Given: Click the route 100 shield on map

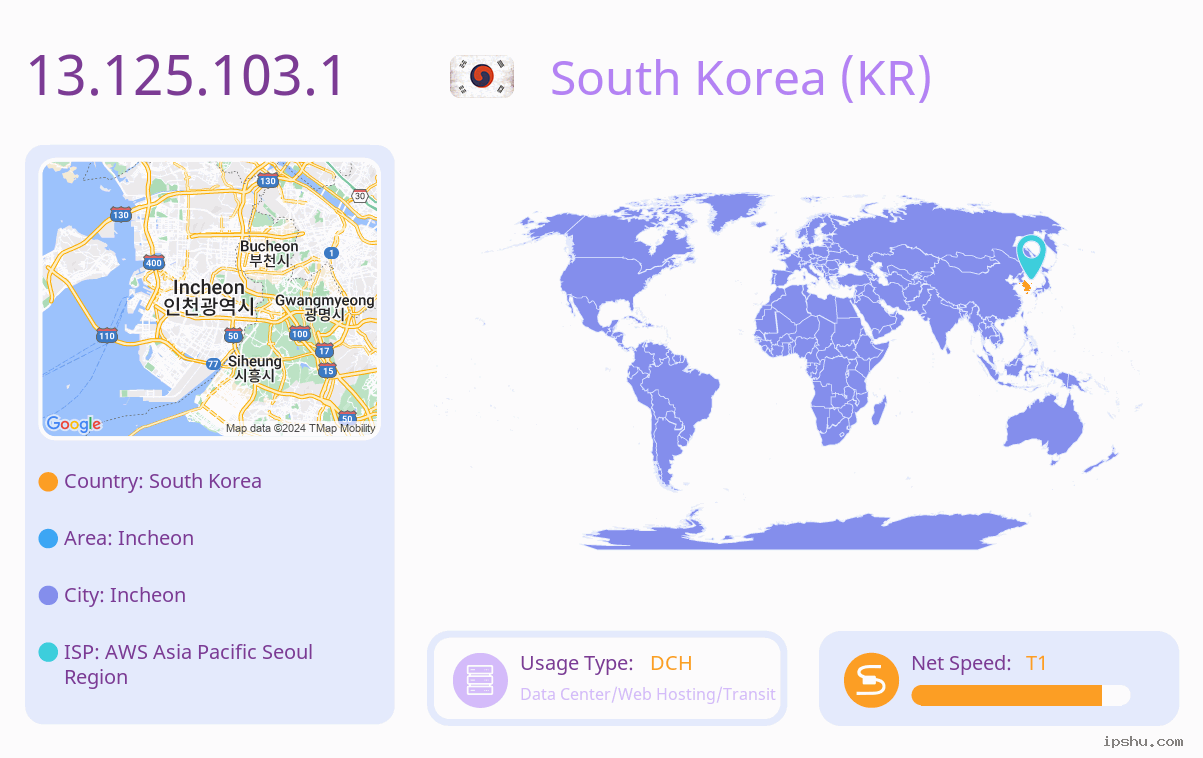Looking at the screenshot, I should coord(300,333).
